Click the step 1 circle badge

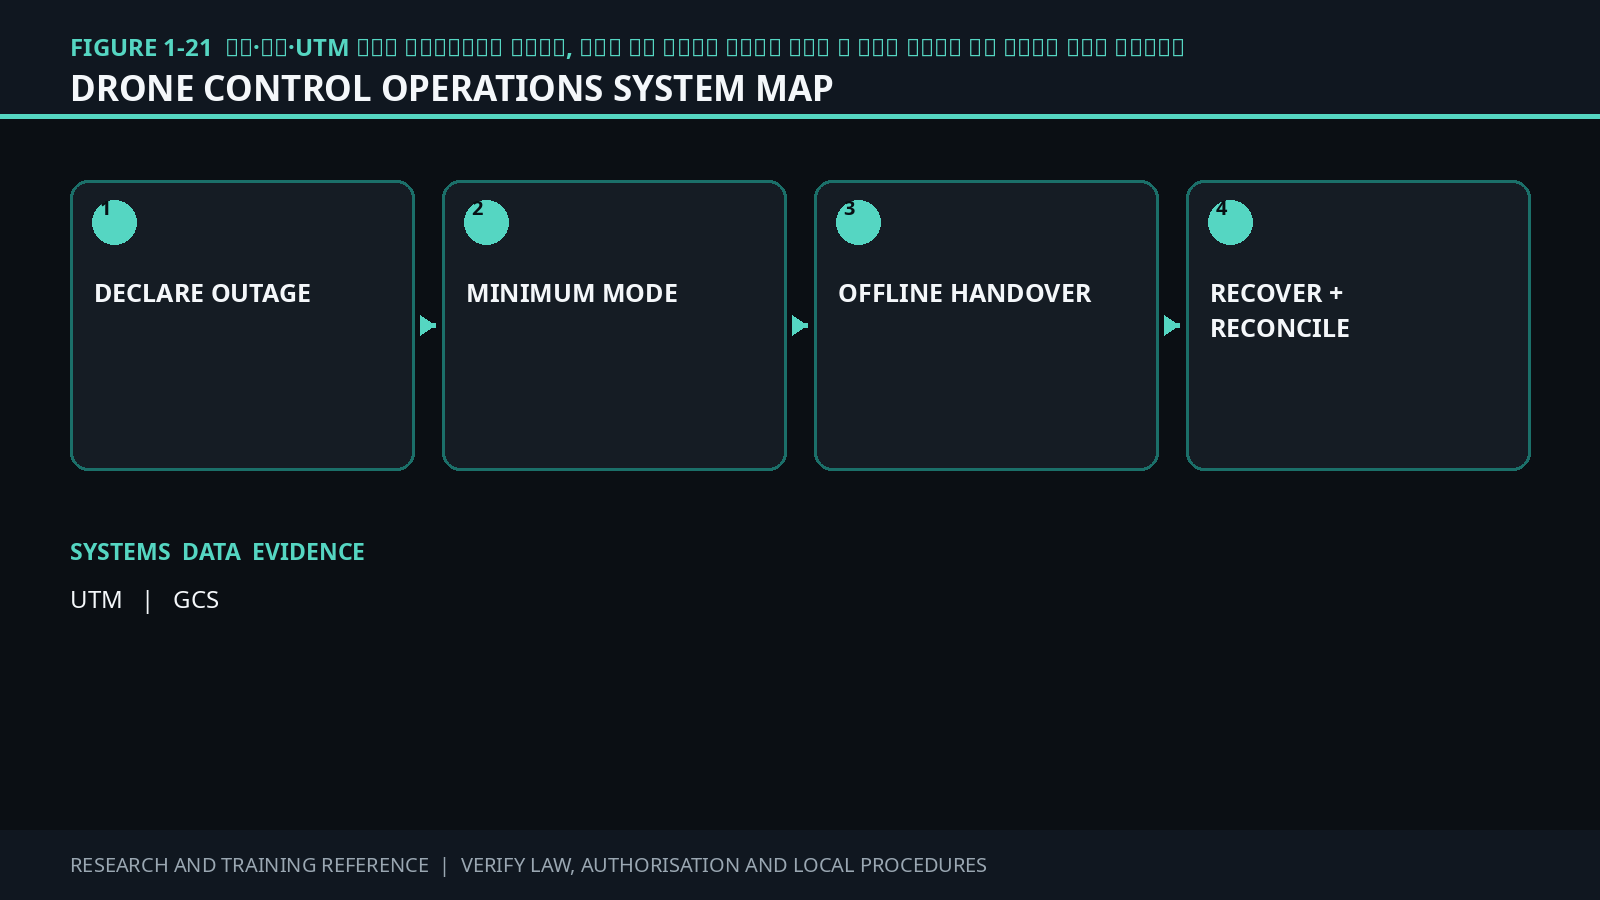coord(114,222)
